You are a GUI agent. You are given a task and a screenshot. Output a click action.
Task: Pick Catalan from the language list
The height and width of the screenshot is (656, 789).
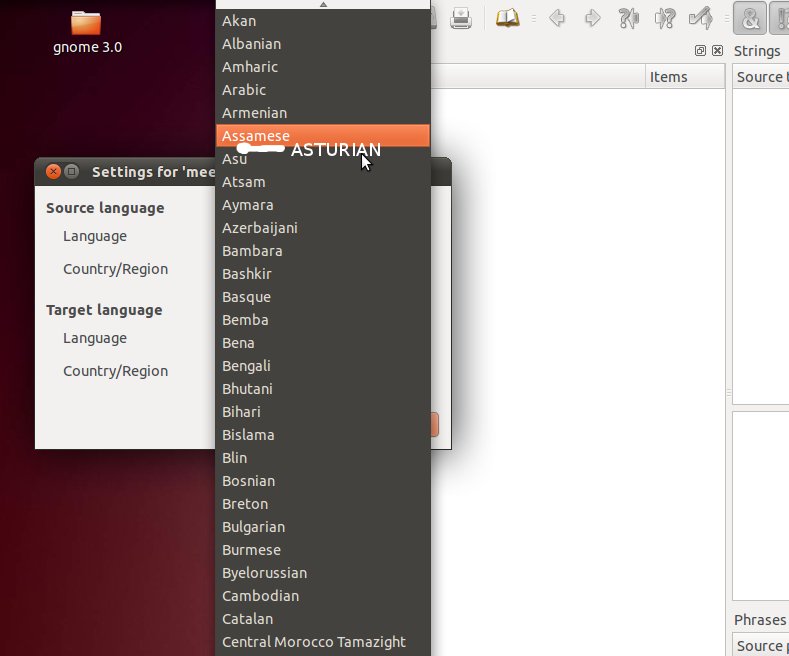247,619
